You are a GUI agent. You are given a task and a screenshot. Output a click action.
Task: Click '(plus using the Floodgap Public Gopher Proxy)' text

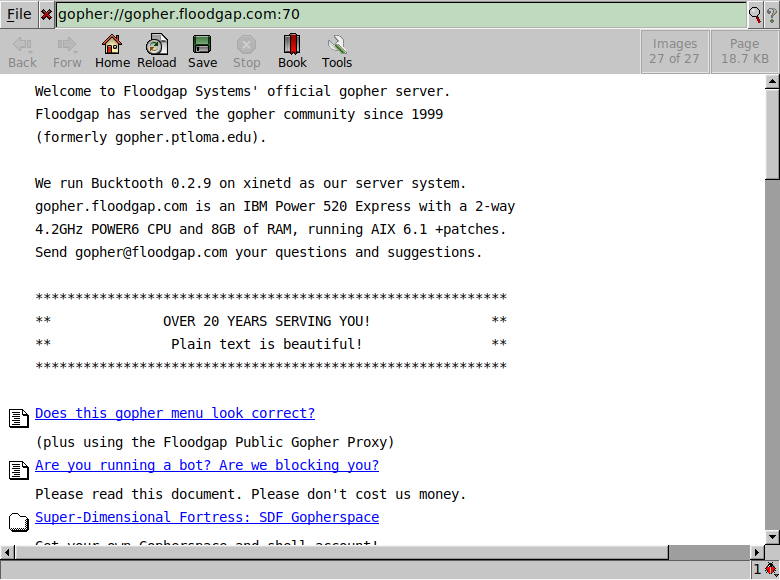pos(215,442)
